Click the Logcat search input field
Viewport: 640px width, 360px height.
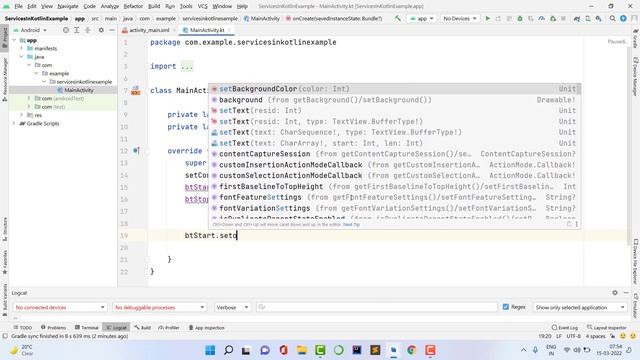[377, 307]
